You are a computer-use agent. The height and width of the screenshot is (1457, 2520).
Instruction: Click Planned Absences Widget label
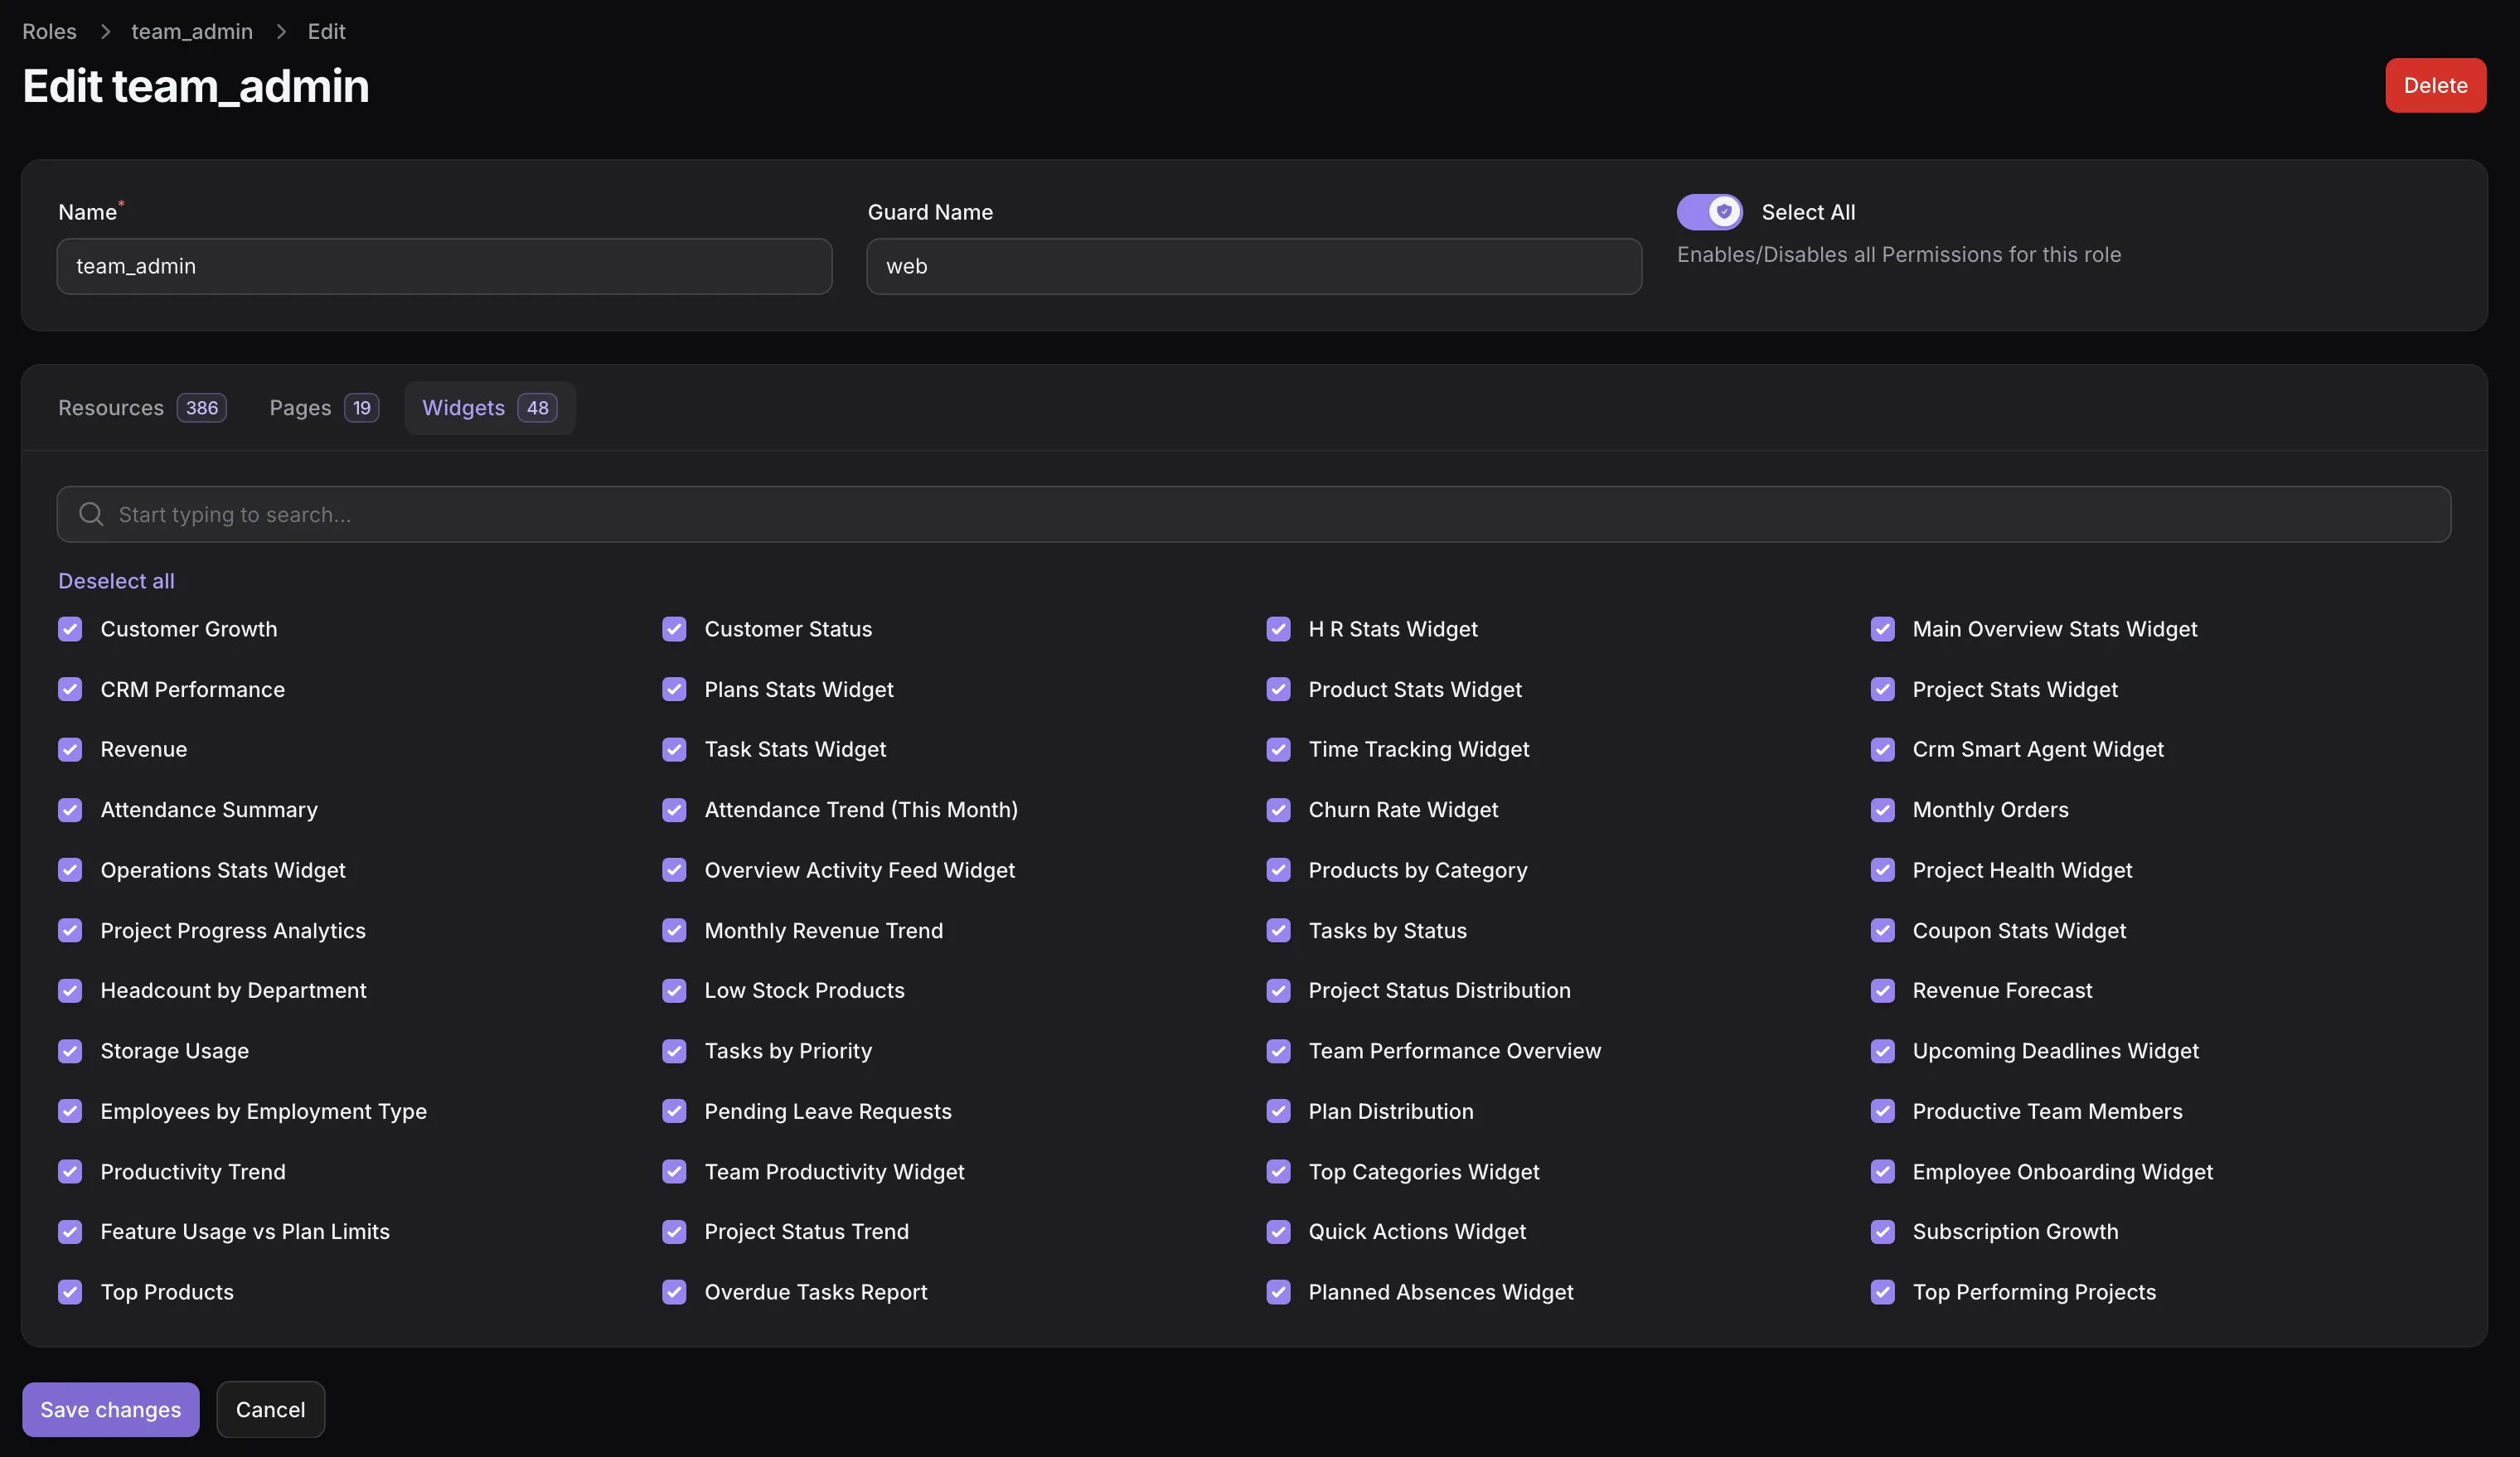(x=1441, y=1292)
